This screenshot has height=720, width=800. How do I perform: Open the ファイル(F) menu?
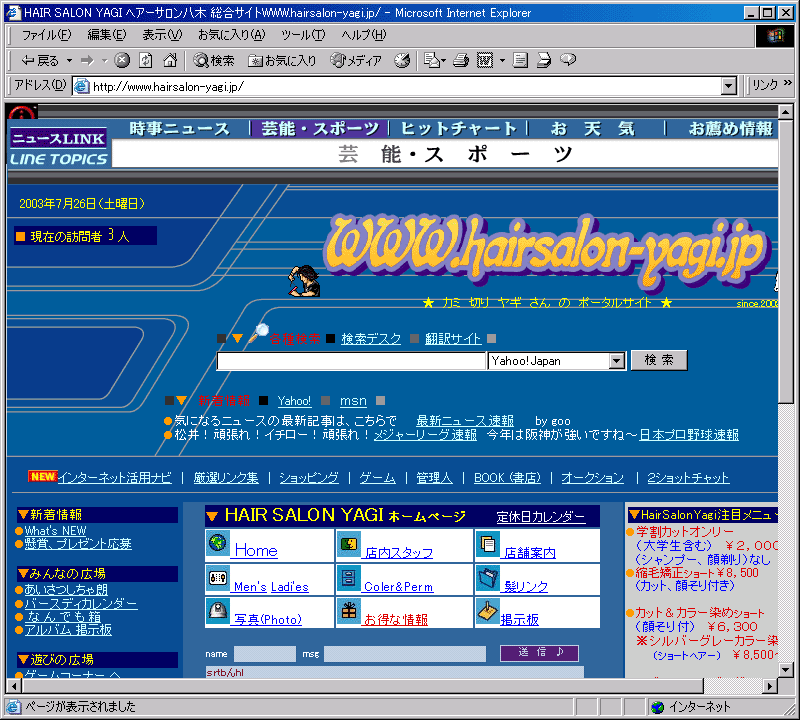click(x=46, y=35)
